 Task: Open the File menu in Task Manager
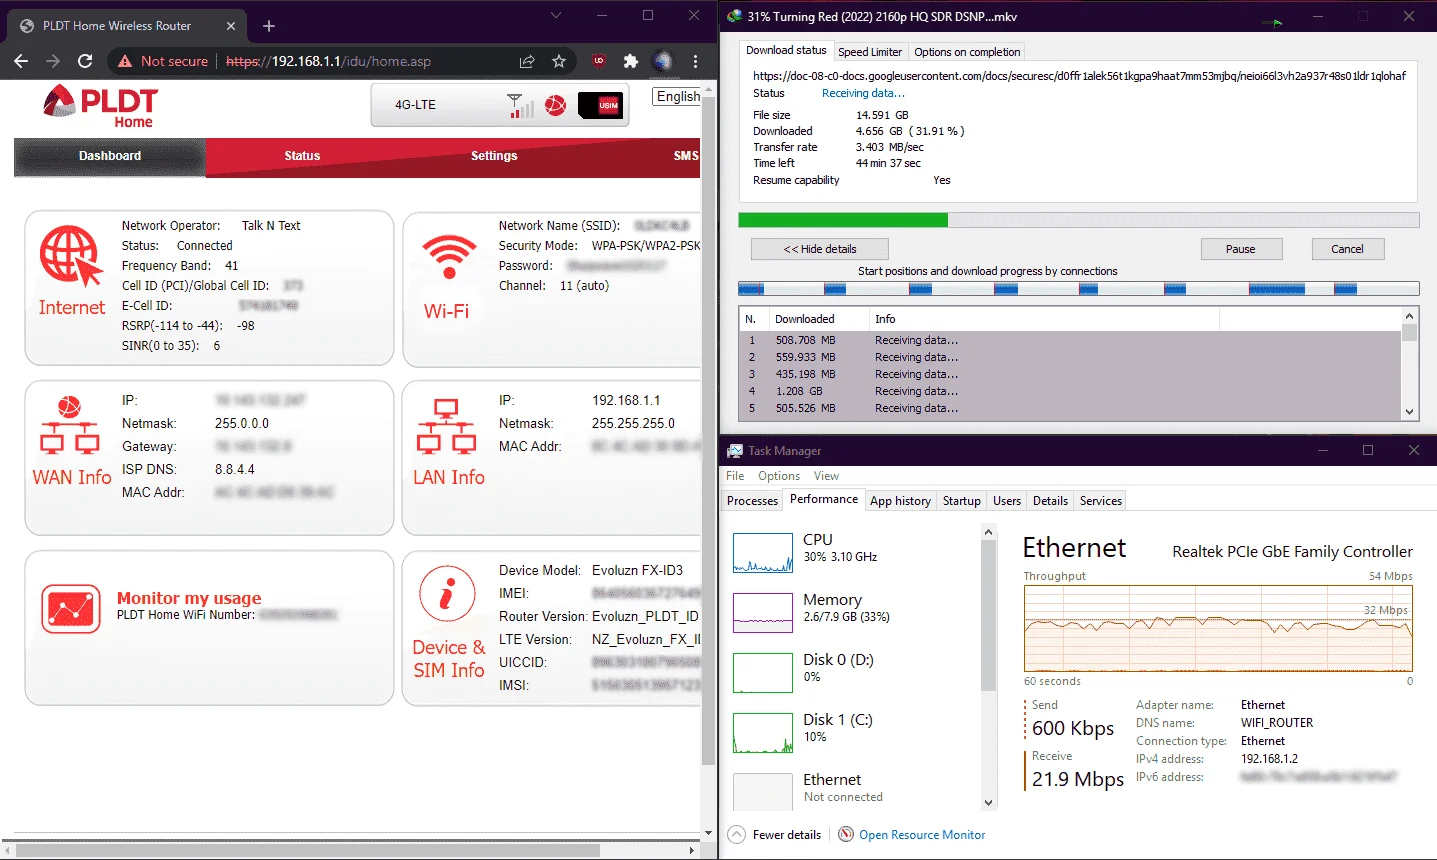(x=735, y=476)
